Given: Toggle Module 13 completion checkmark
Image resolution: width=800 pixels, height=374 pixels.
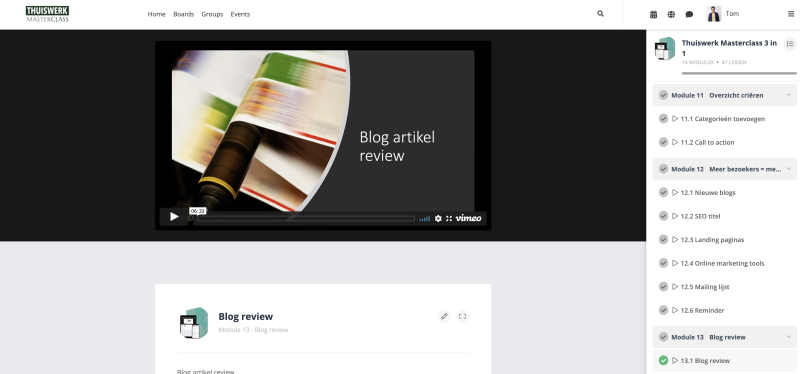Looking at the screenshot, I should [663, 337].
